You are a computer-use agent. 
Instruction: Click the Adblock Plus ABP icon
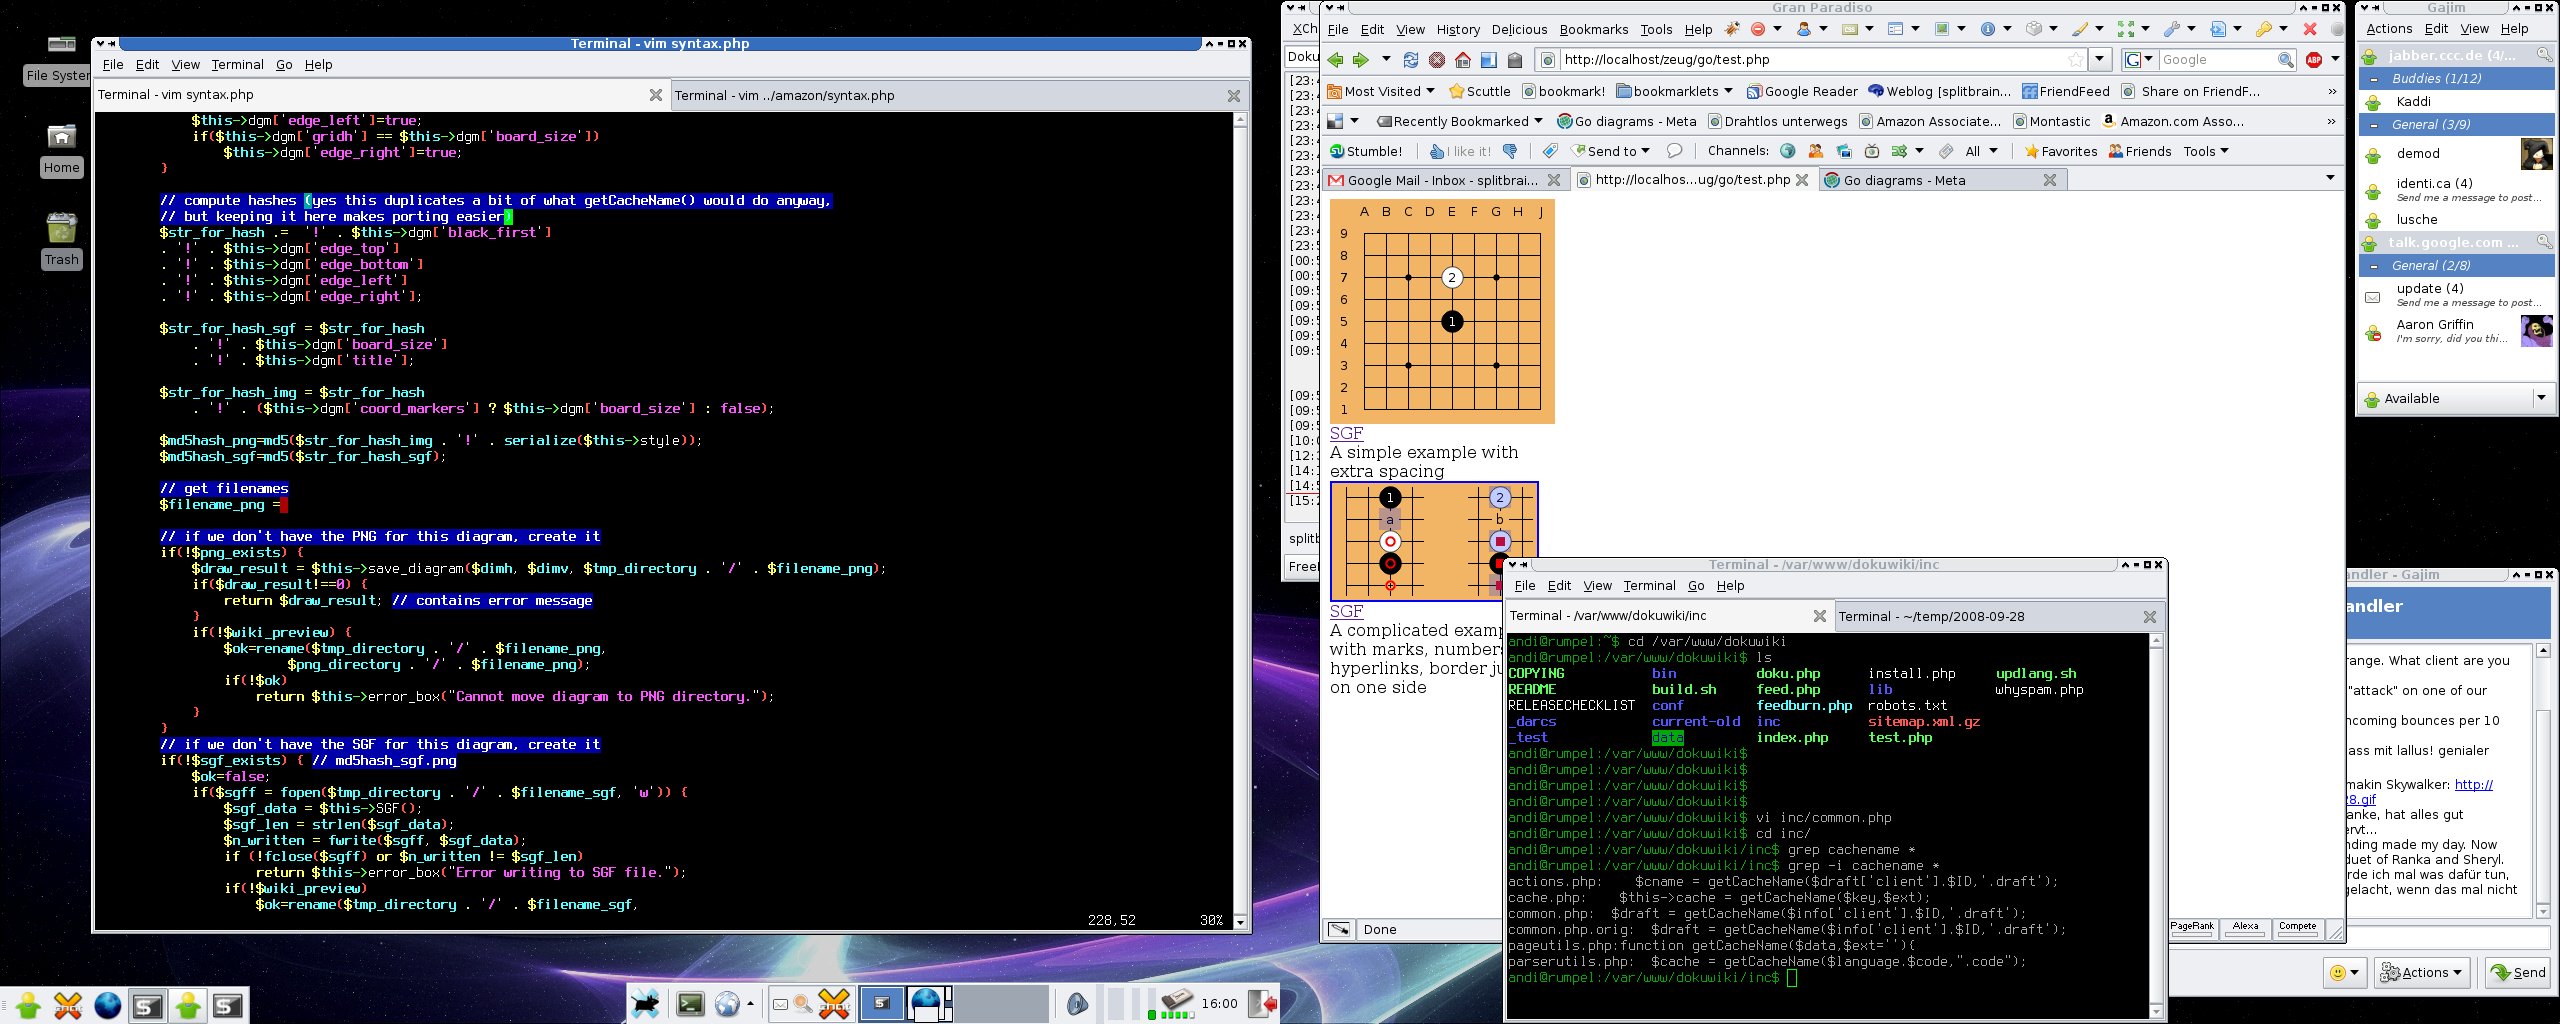coord(2314,60)
